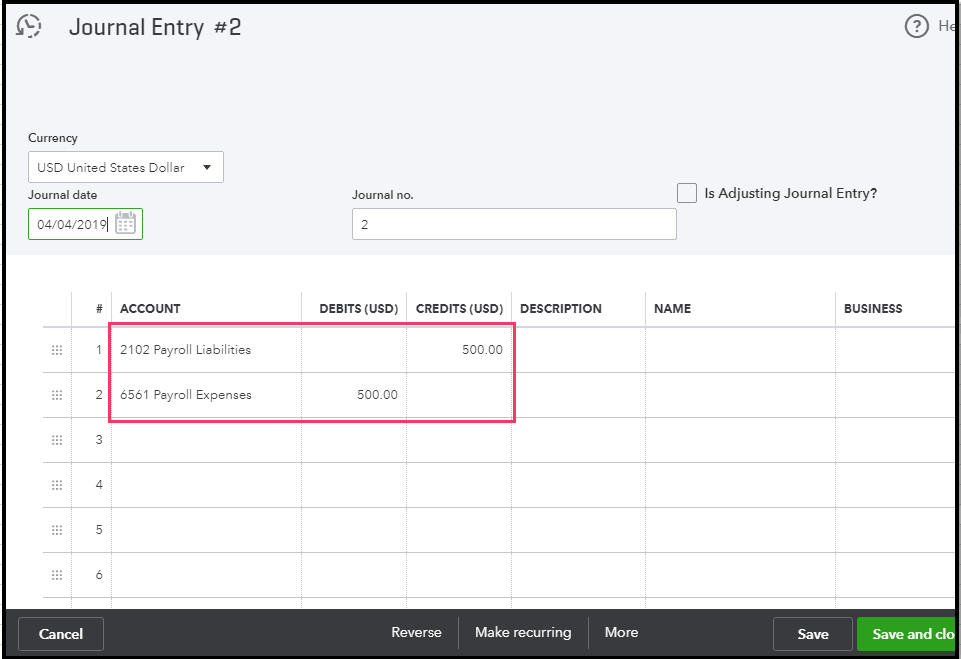Image resolution: width=961 pixels, height=659 pixels.
Task: Click the Save button
Action: pos(813,634)
